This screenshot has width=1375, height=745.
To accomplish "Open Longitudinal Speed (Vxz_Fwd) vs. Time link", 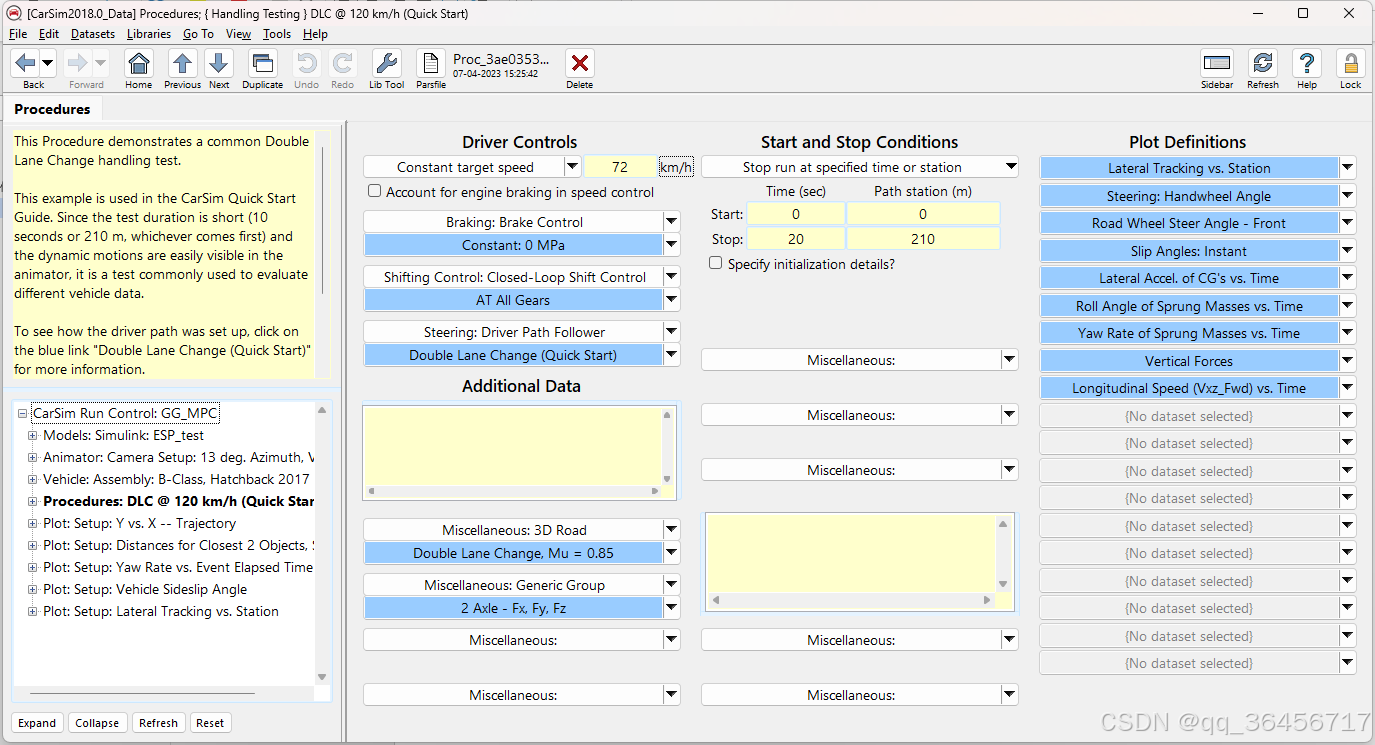I will (x=1189, y=388).
